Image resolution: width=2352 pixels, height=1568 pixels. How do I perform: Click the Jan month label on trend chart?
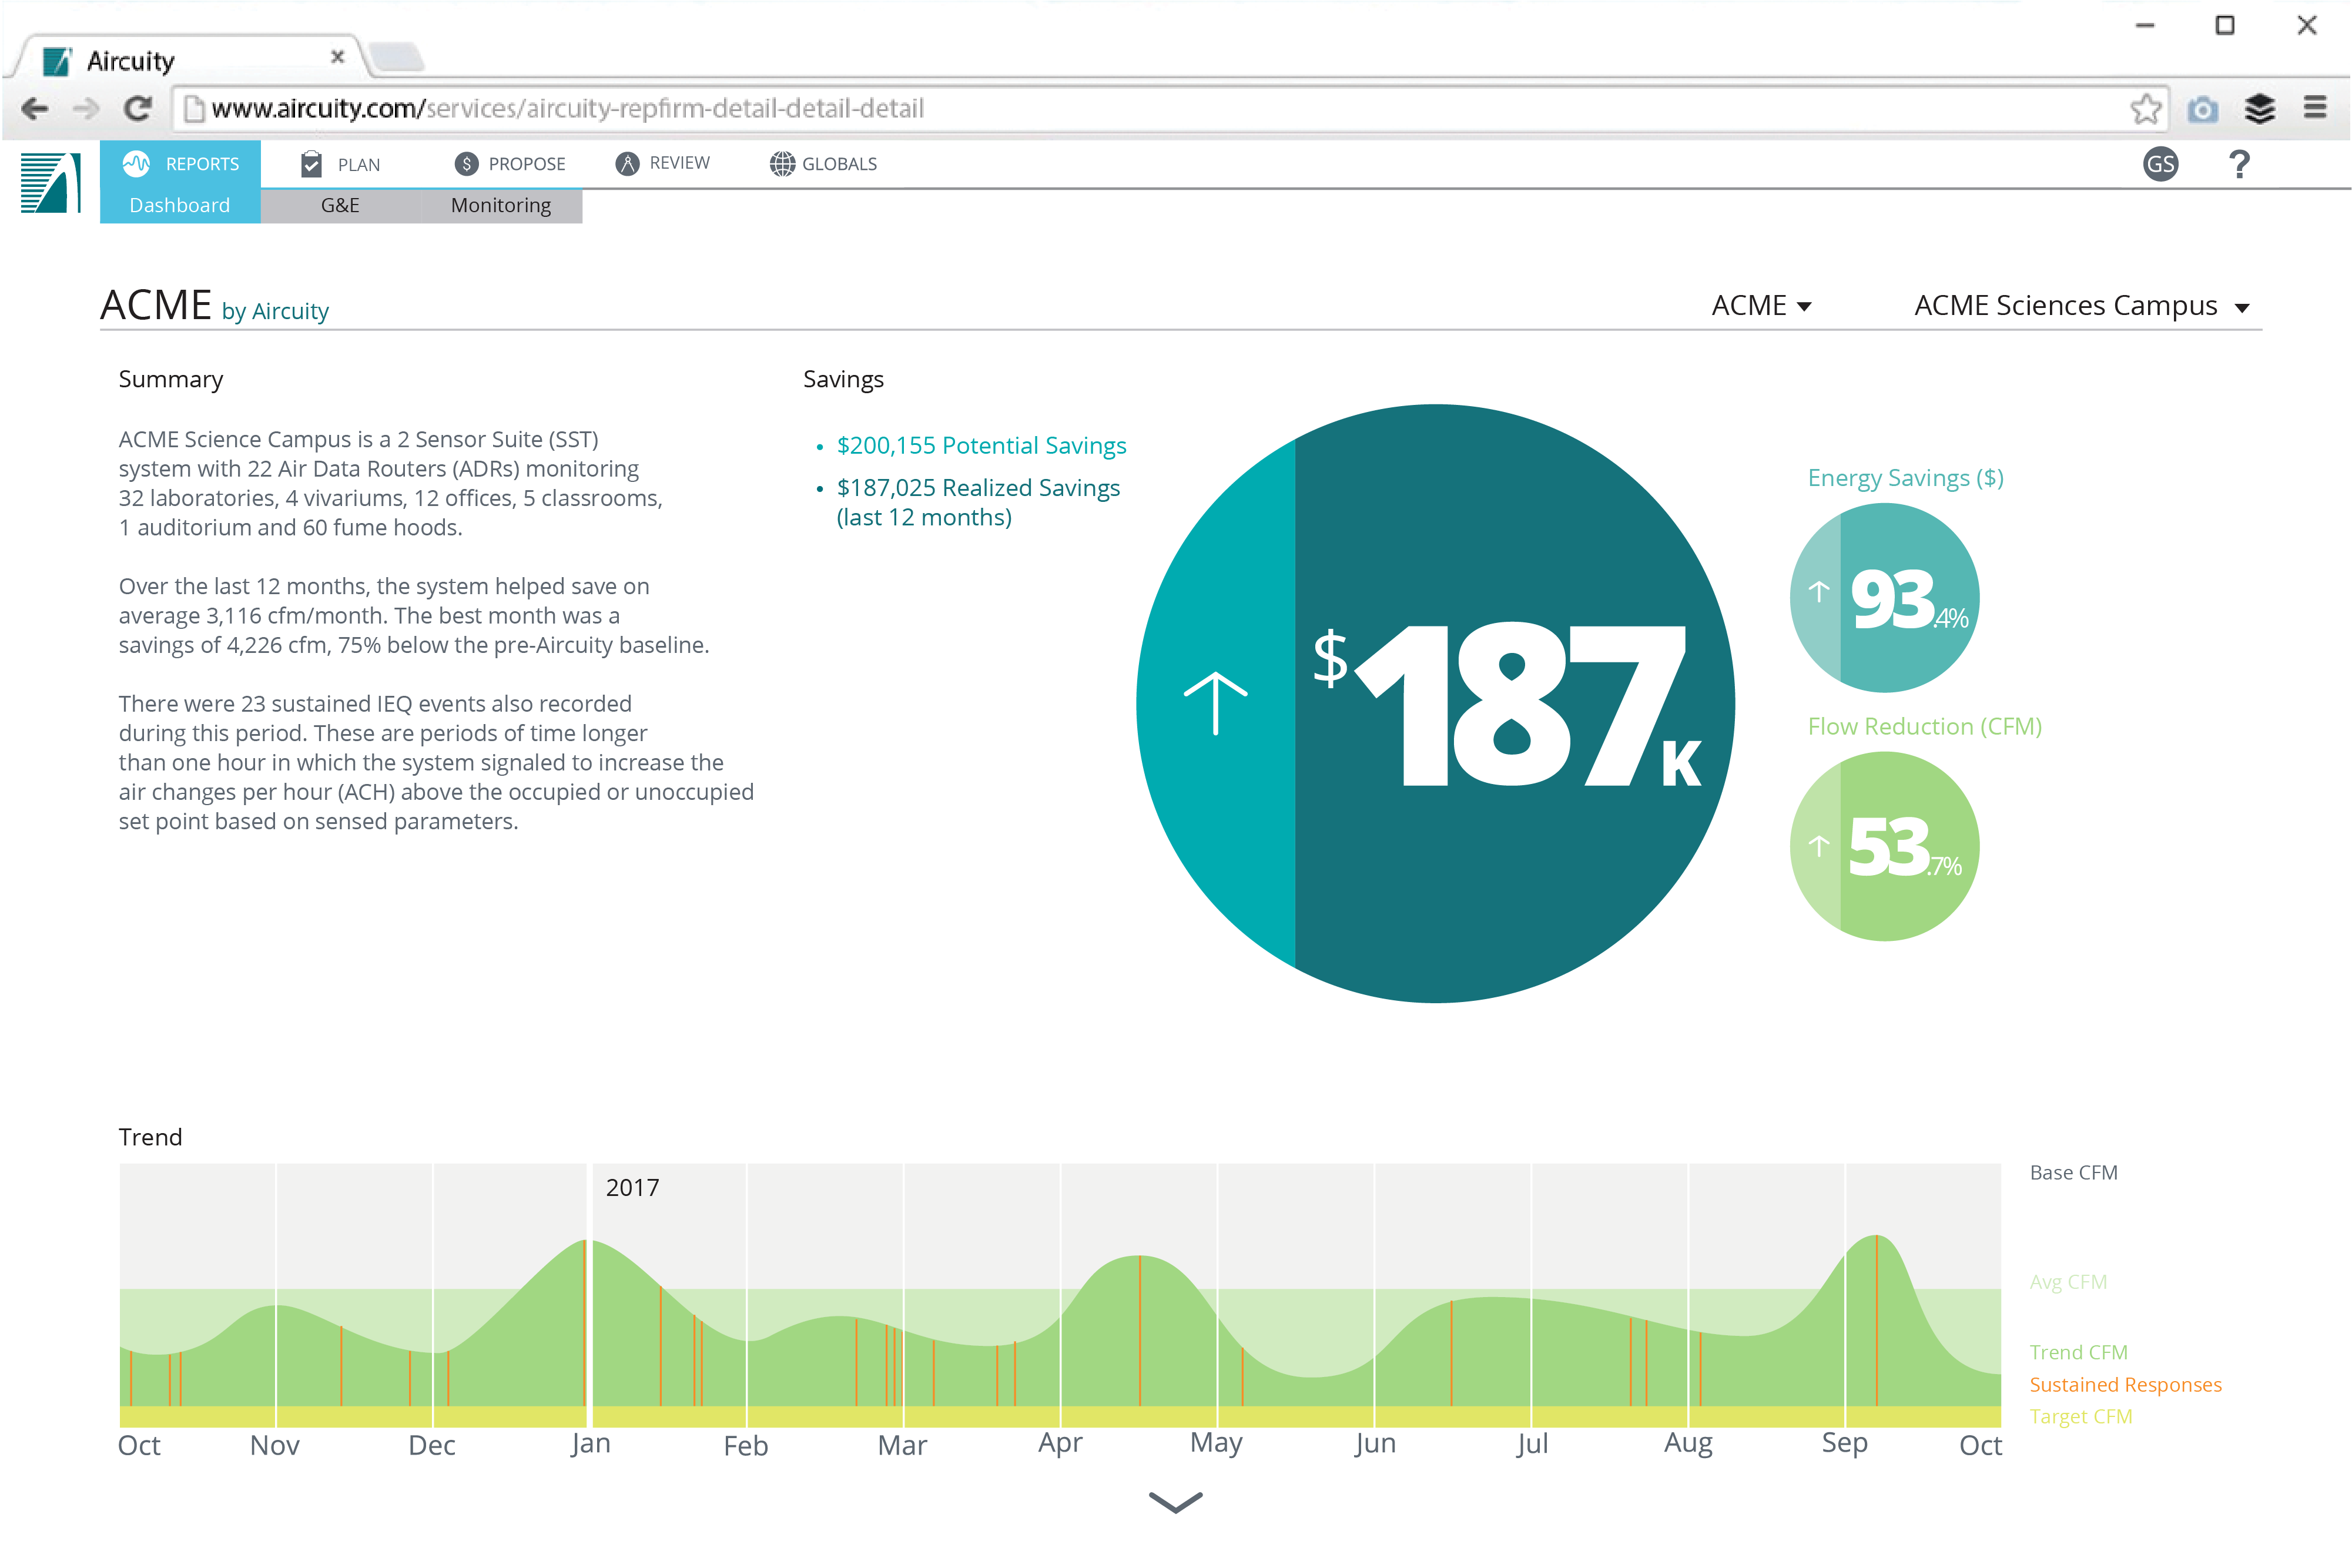tap(590, 1444)
